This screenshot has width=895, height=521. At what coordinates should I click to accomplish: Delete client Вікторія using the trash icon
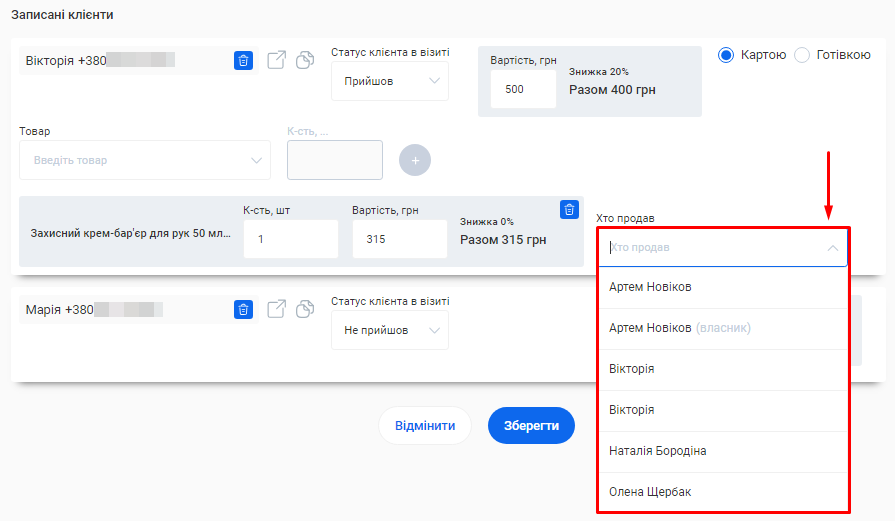pos(243,61)
